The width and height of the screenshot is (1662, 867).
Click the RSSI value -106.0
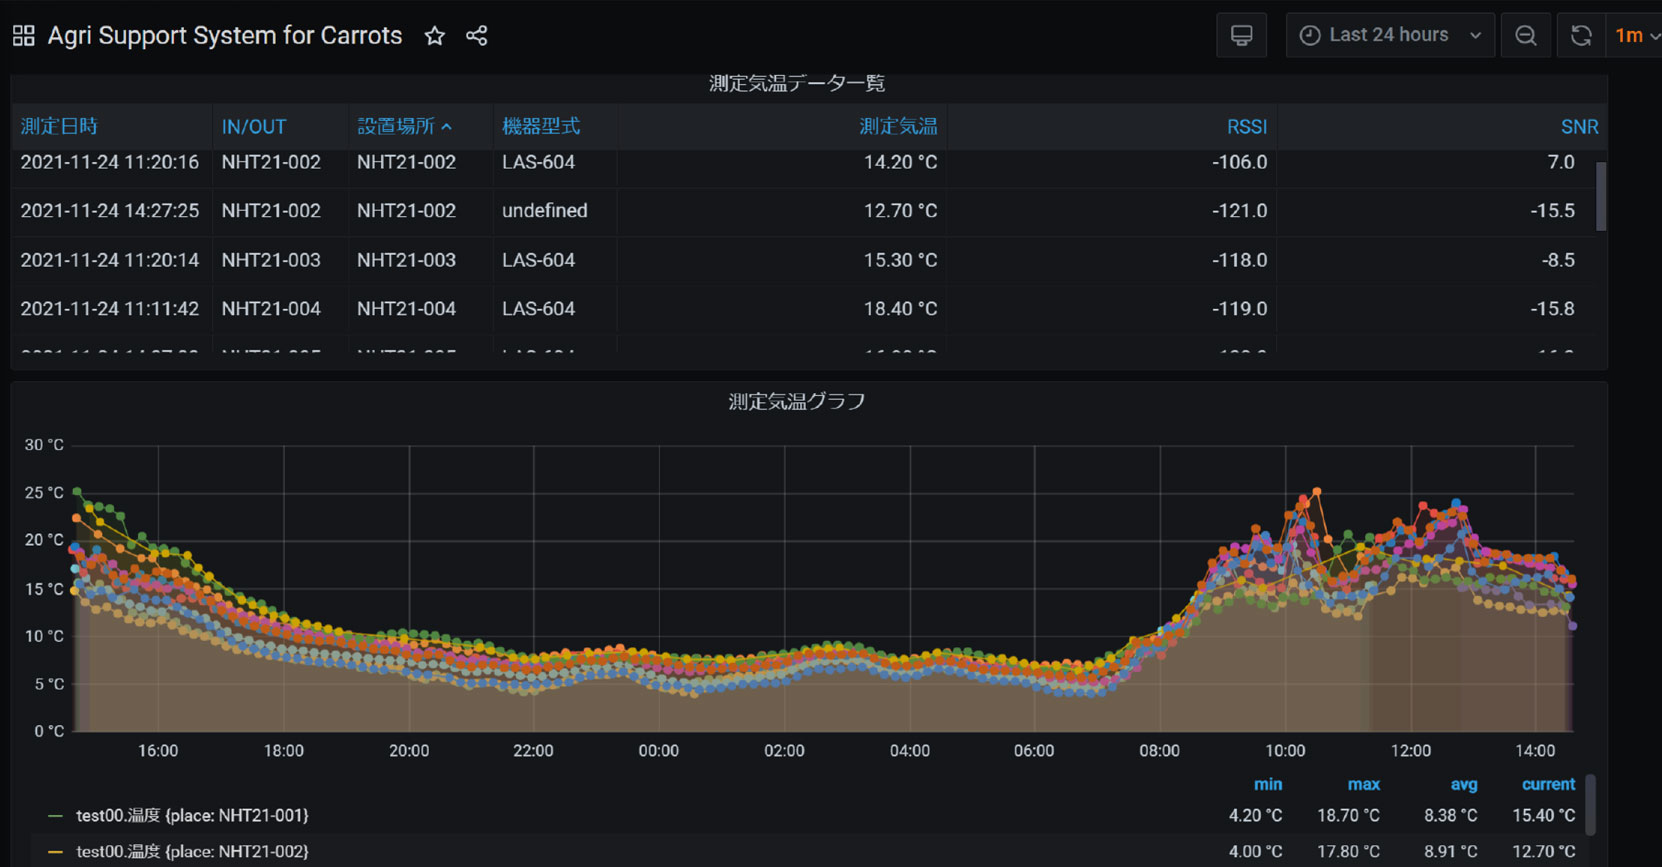point(1240,162)
